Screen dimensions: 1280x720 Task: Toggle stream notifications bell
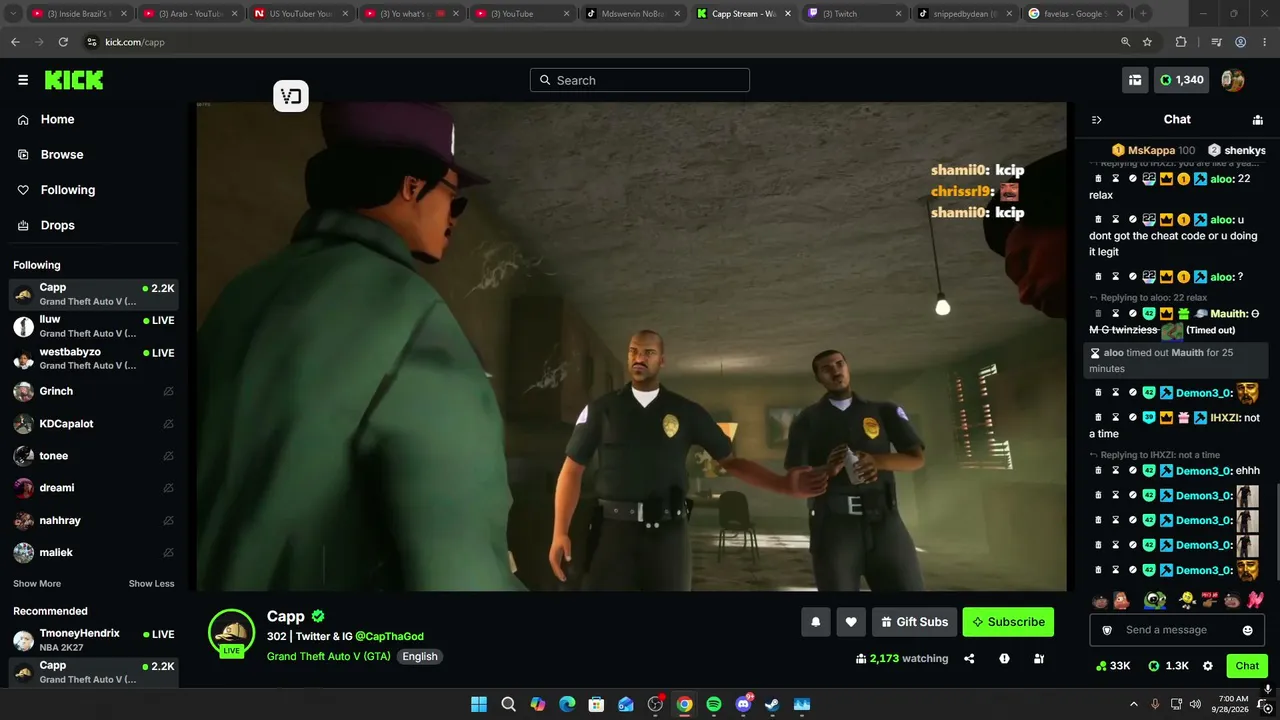tap(816, 622)
